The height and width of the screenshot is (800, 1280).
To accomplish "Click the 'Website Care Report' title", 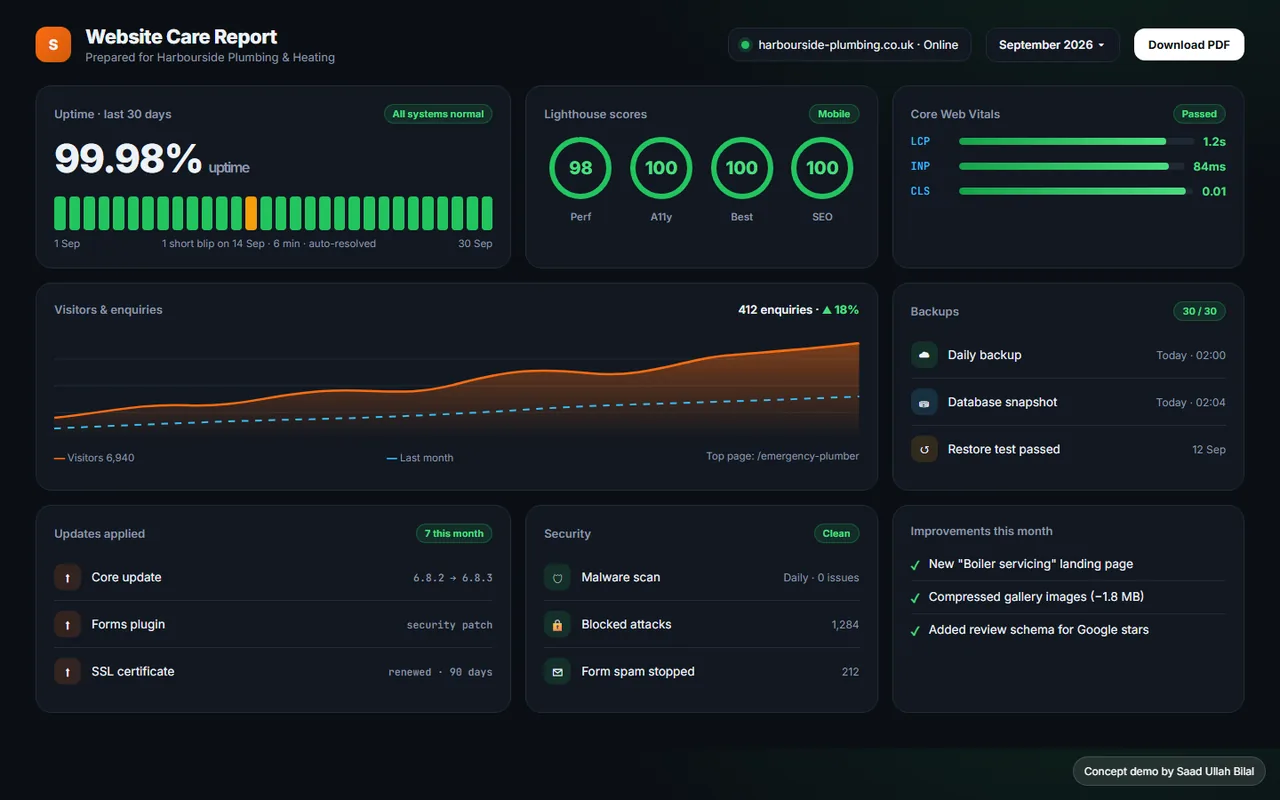I will tap(181, 37).
